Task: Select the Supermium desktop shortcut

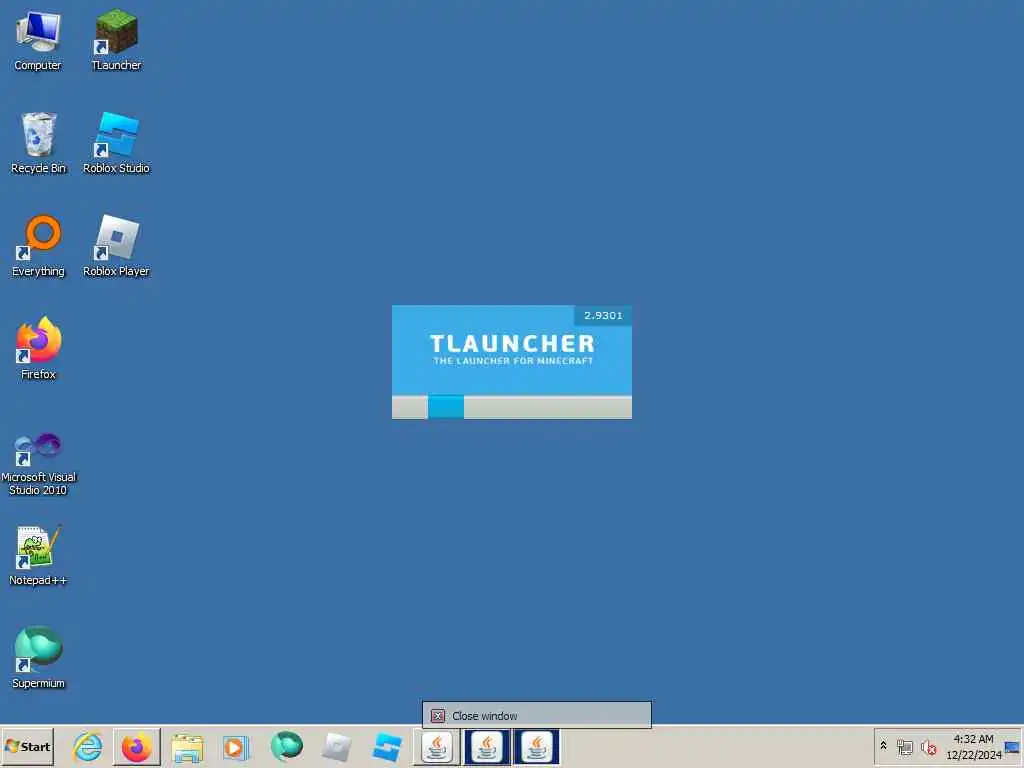Action: 38,658
